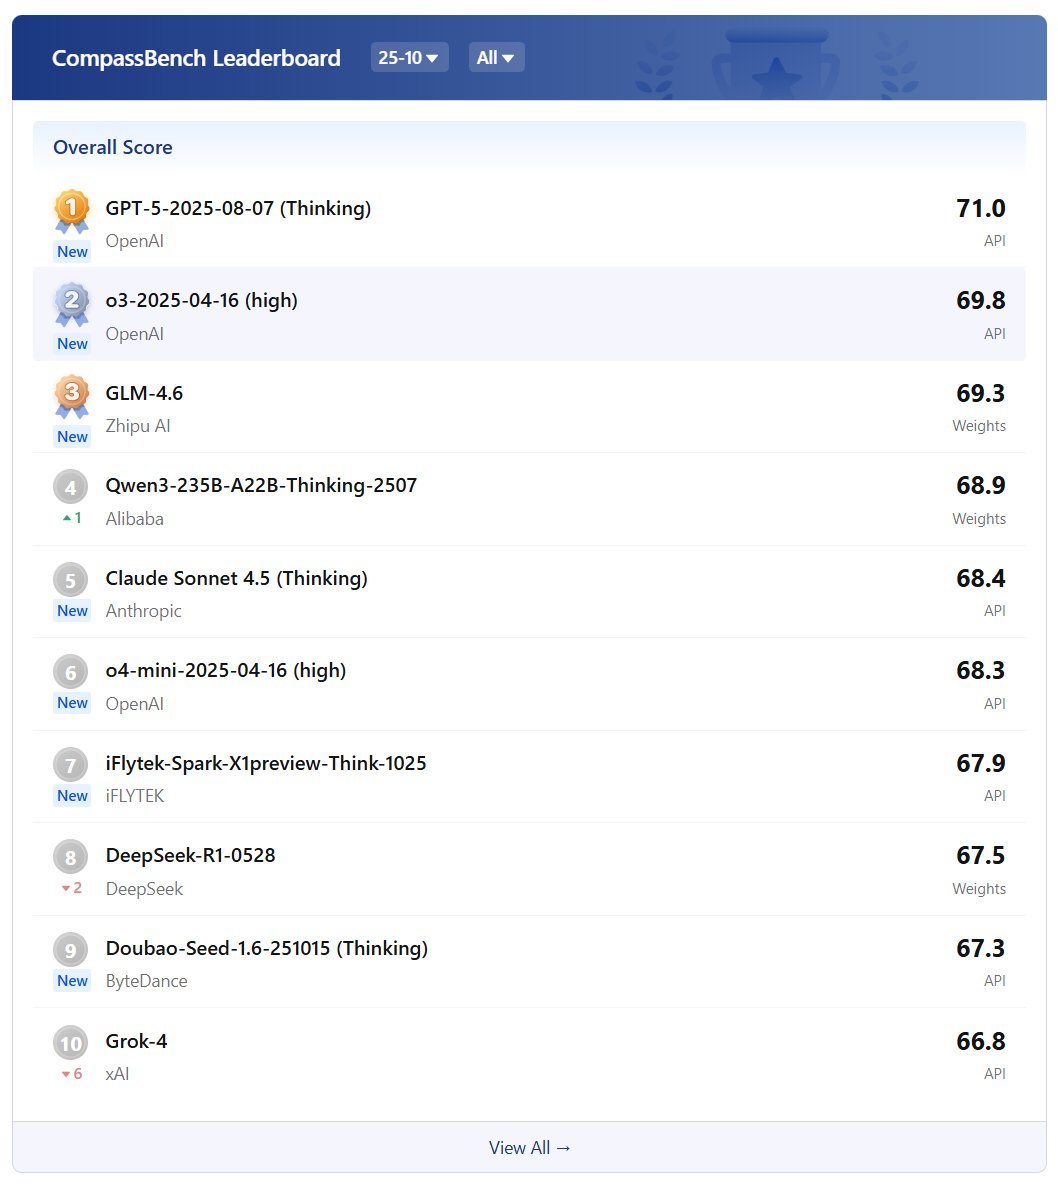
Task: Select the Grok-4 model name
Action: coord(136,1042)
